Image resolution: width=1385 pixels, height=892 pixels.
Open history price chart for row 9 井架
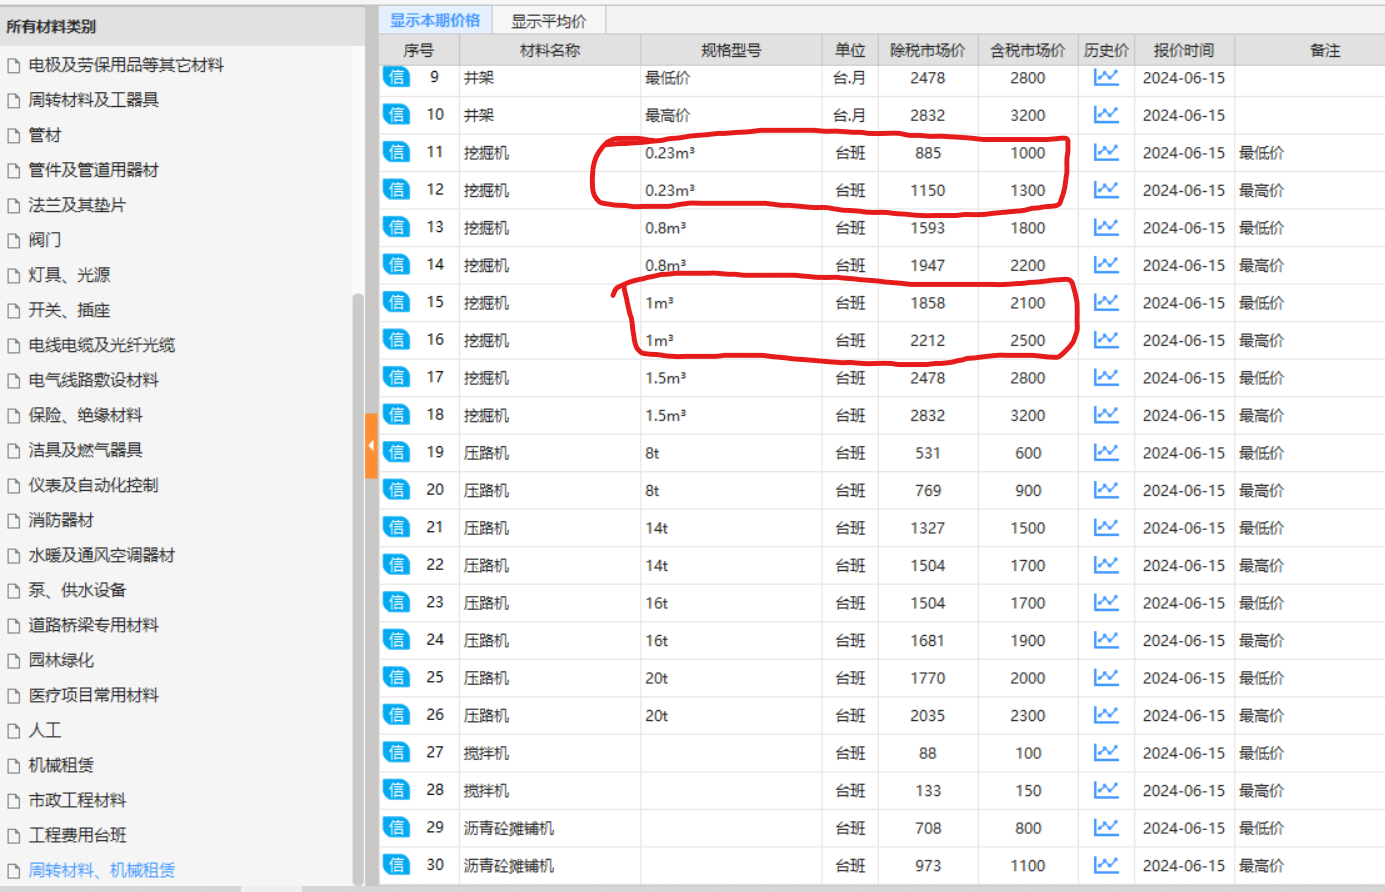point(1106,77)
